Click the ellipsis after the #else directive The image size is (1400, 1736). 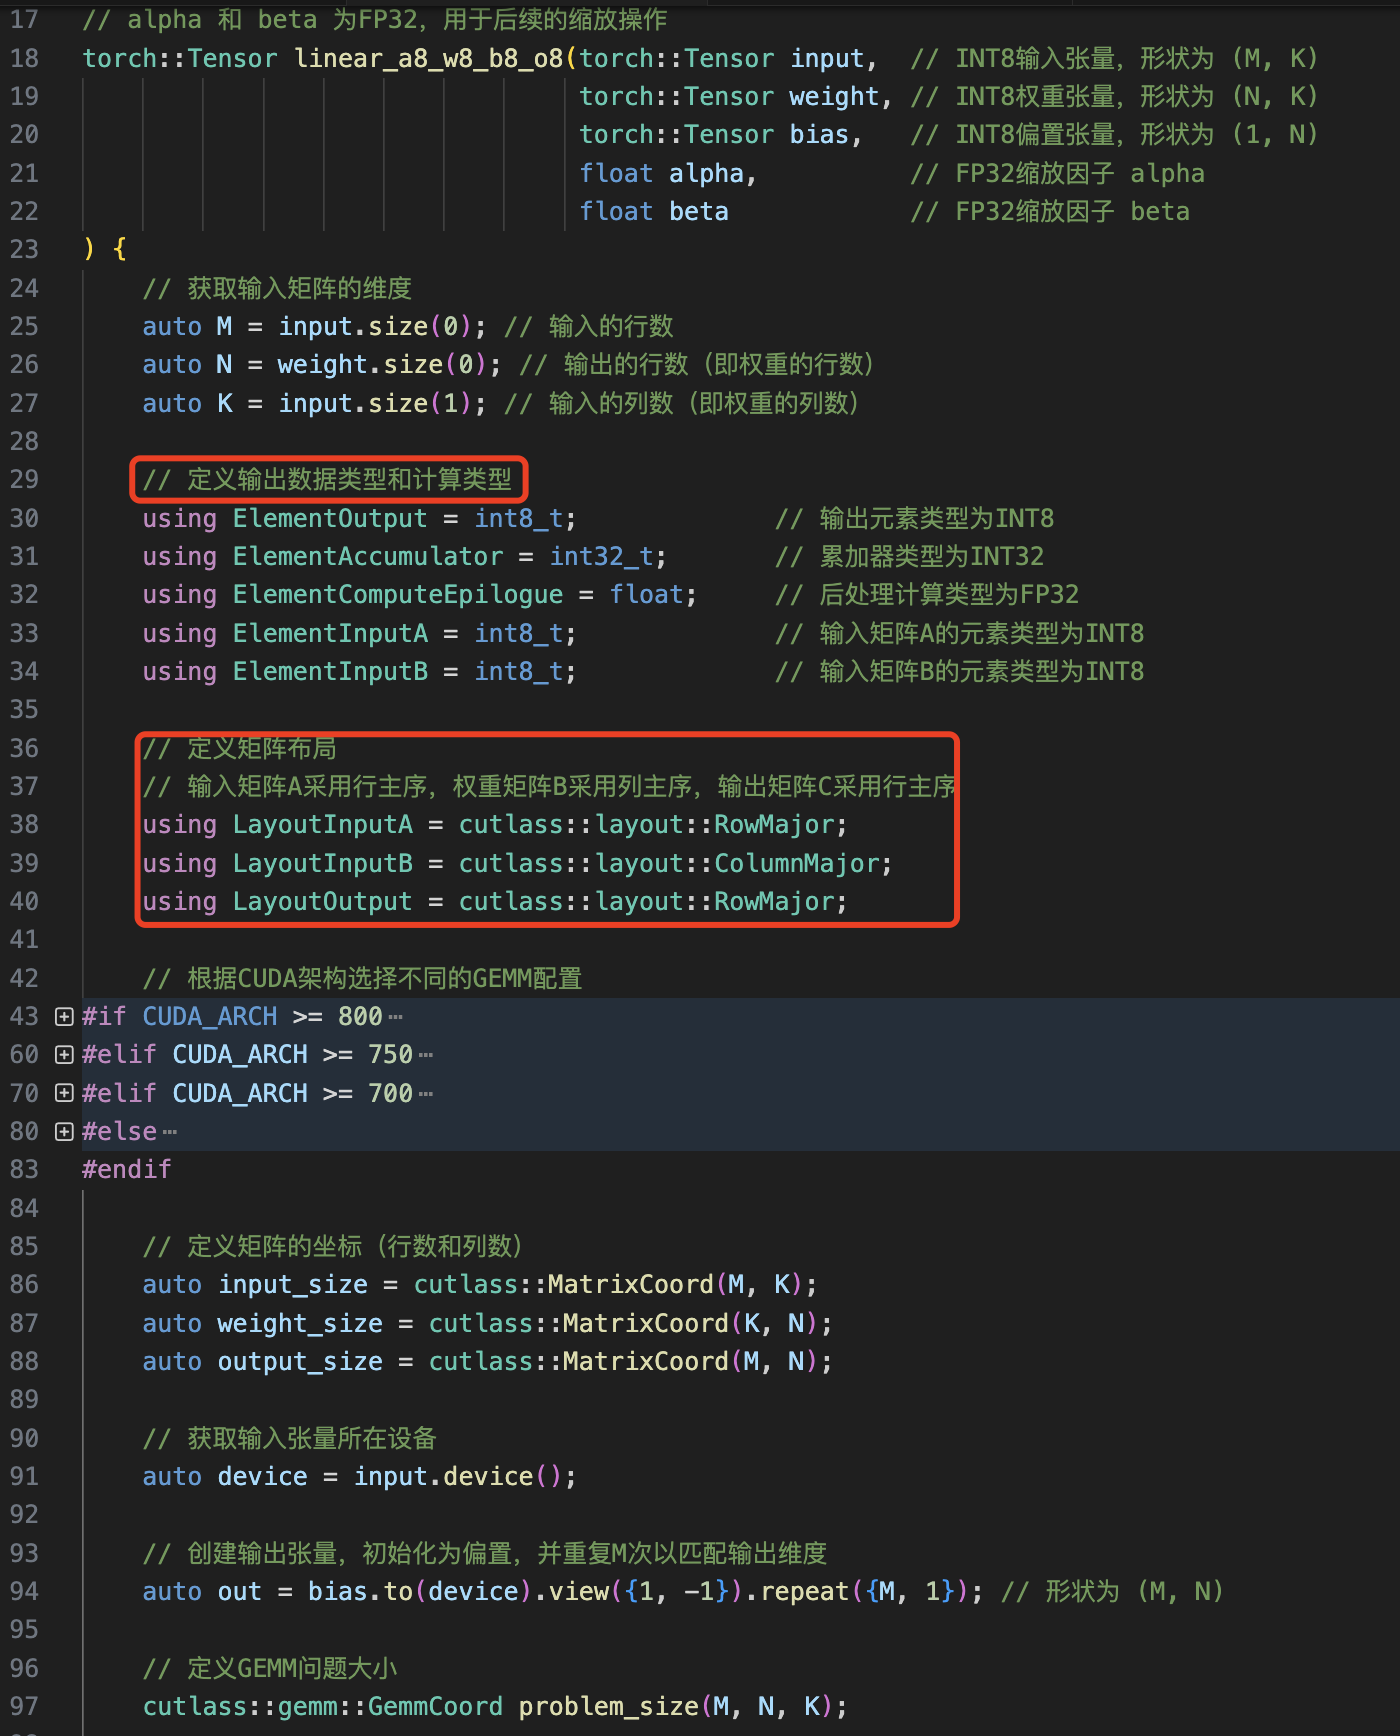tap(170, 1133)
